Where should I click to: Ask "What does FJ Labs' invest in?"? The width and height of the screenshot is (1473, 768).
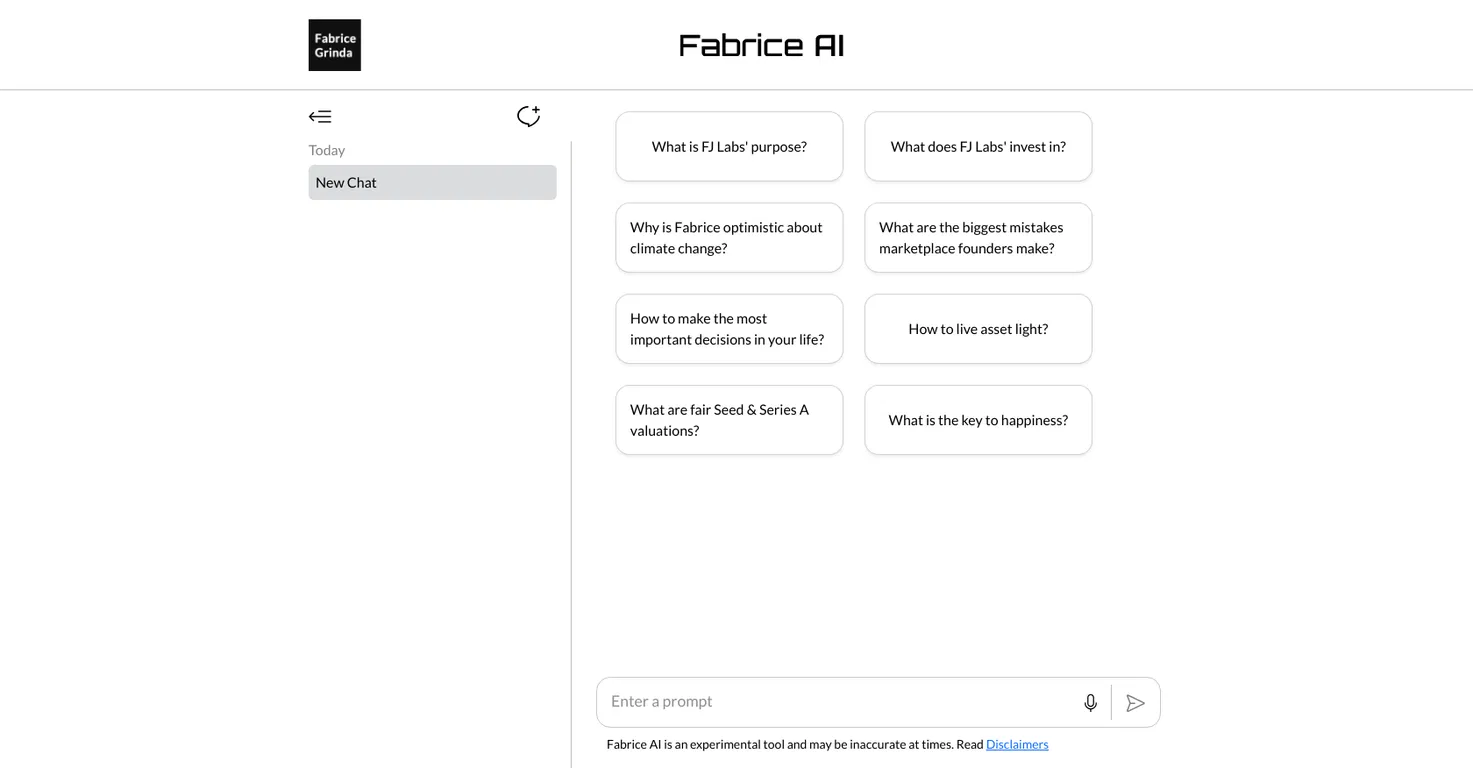coord(978,146)
